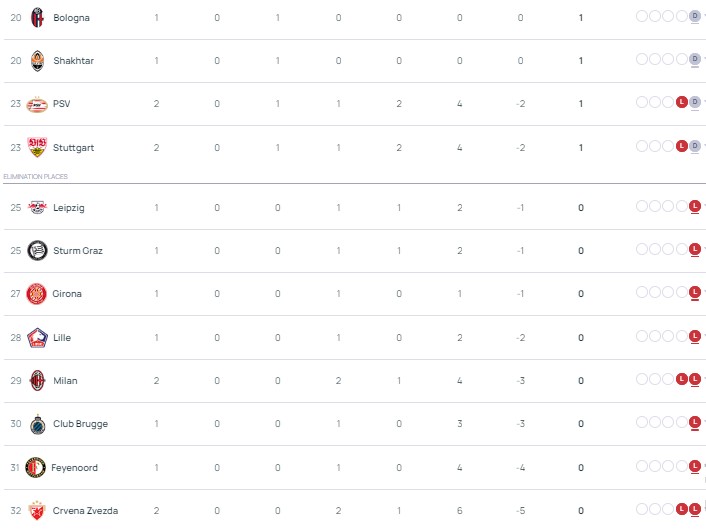706x532 pixels.
Task: Click the Bologna club crest
Action: coord(37,17)
